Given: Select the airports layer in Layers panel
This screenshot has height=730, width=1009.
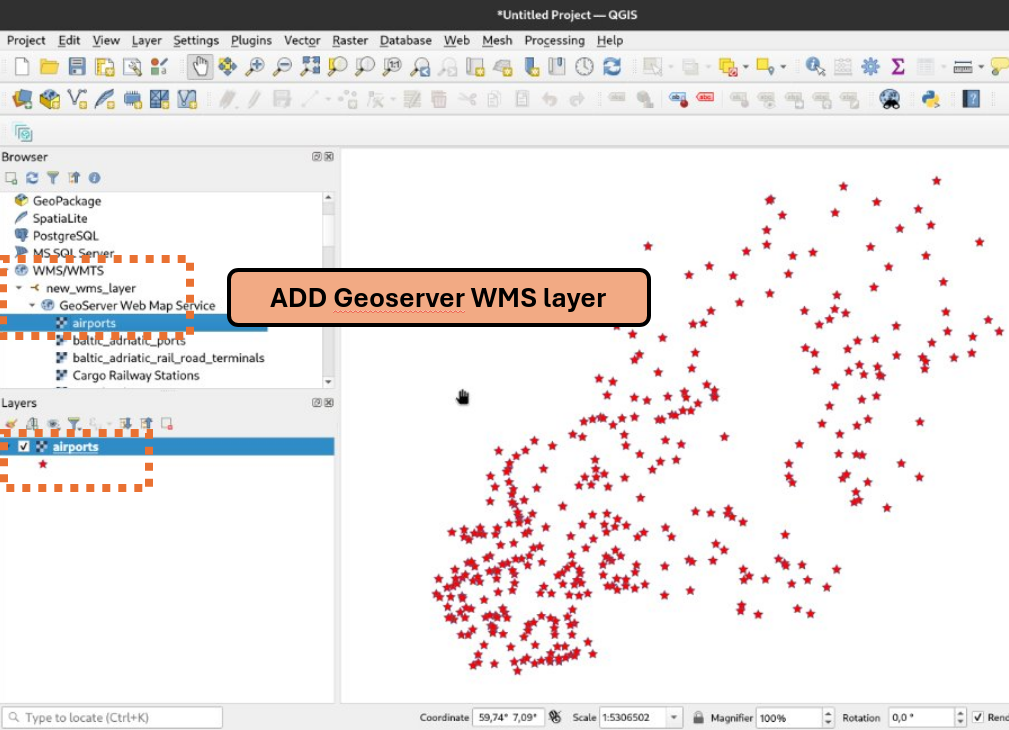Looking at the screenshot, I should click(x=167, y=447).
